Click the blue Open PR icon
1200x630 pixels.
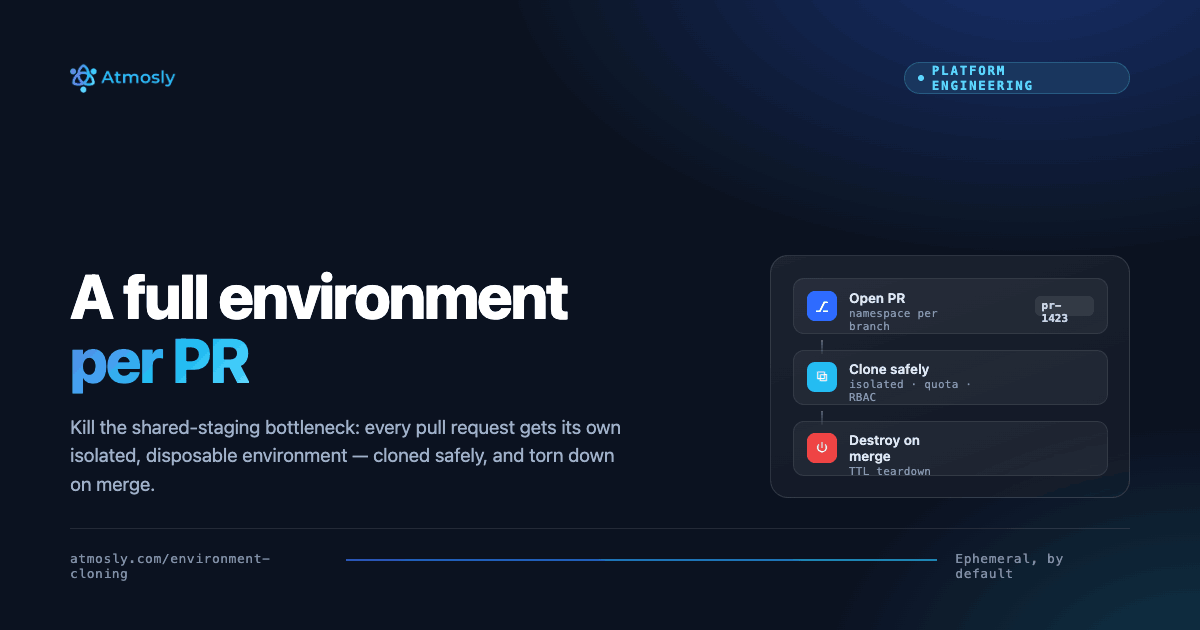822,306
